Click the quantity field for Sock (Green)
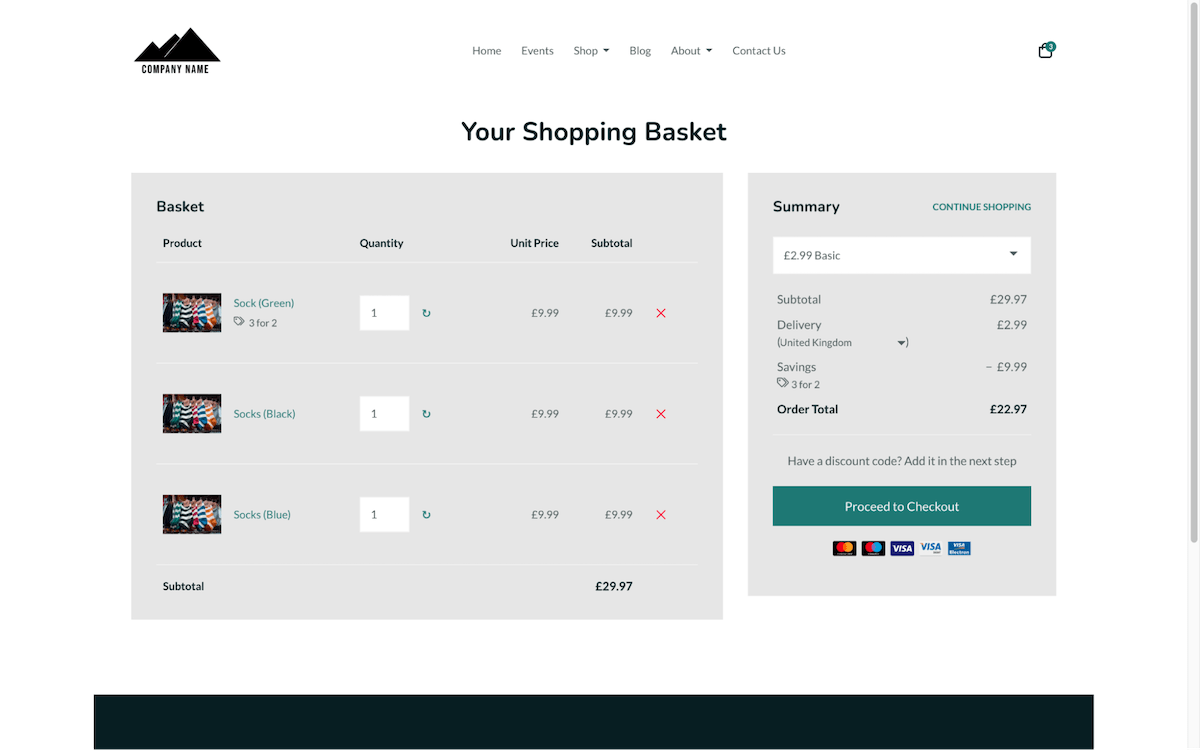The width and height of the screenshot is (1200, 750). [384, 313]
